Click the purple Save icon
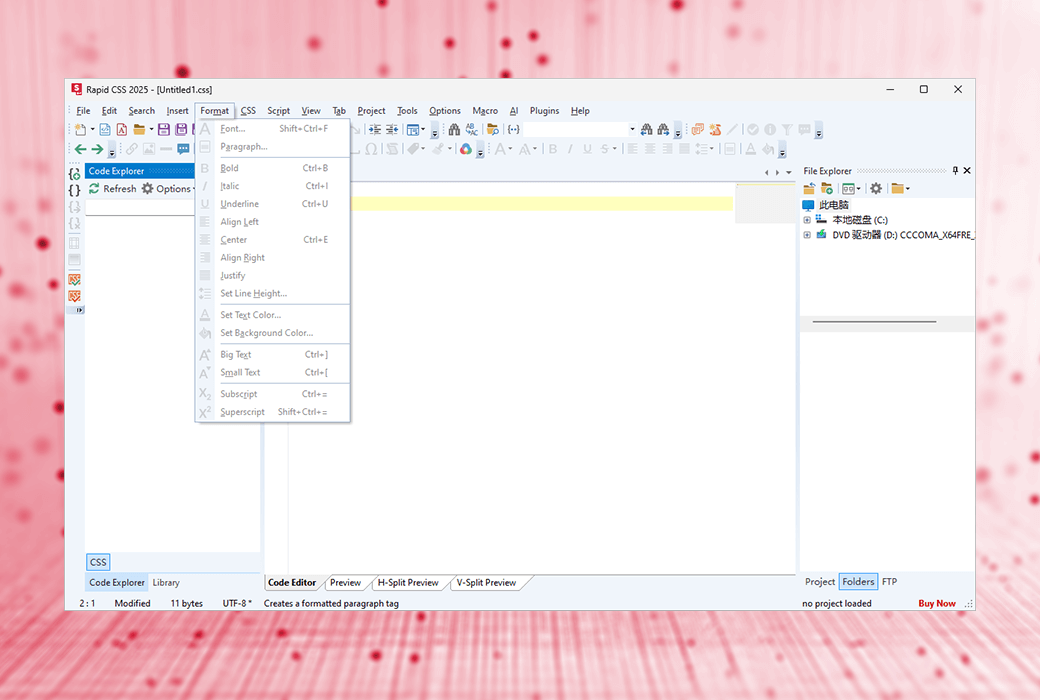This screenshot has width=1040, height=700. (x=164, y=129)
